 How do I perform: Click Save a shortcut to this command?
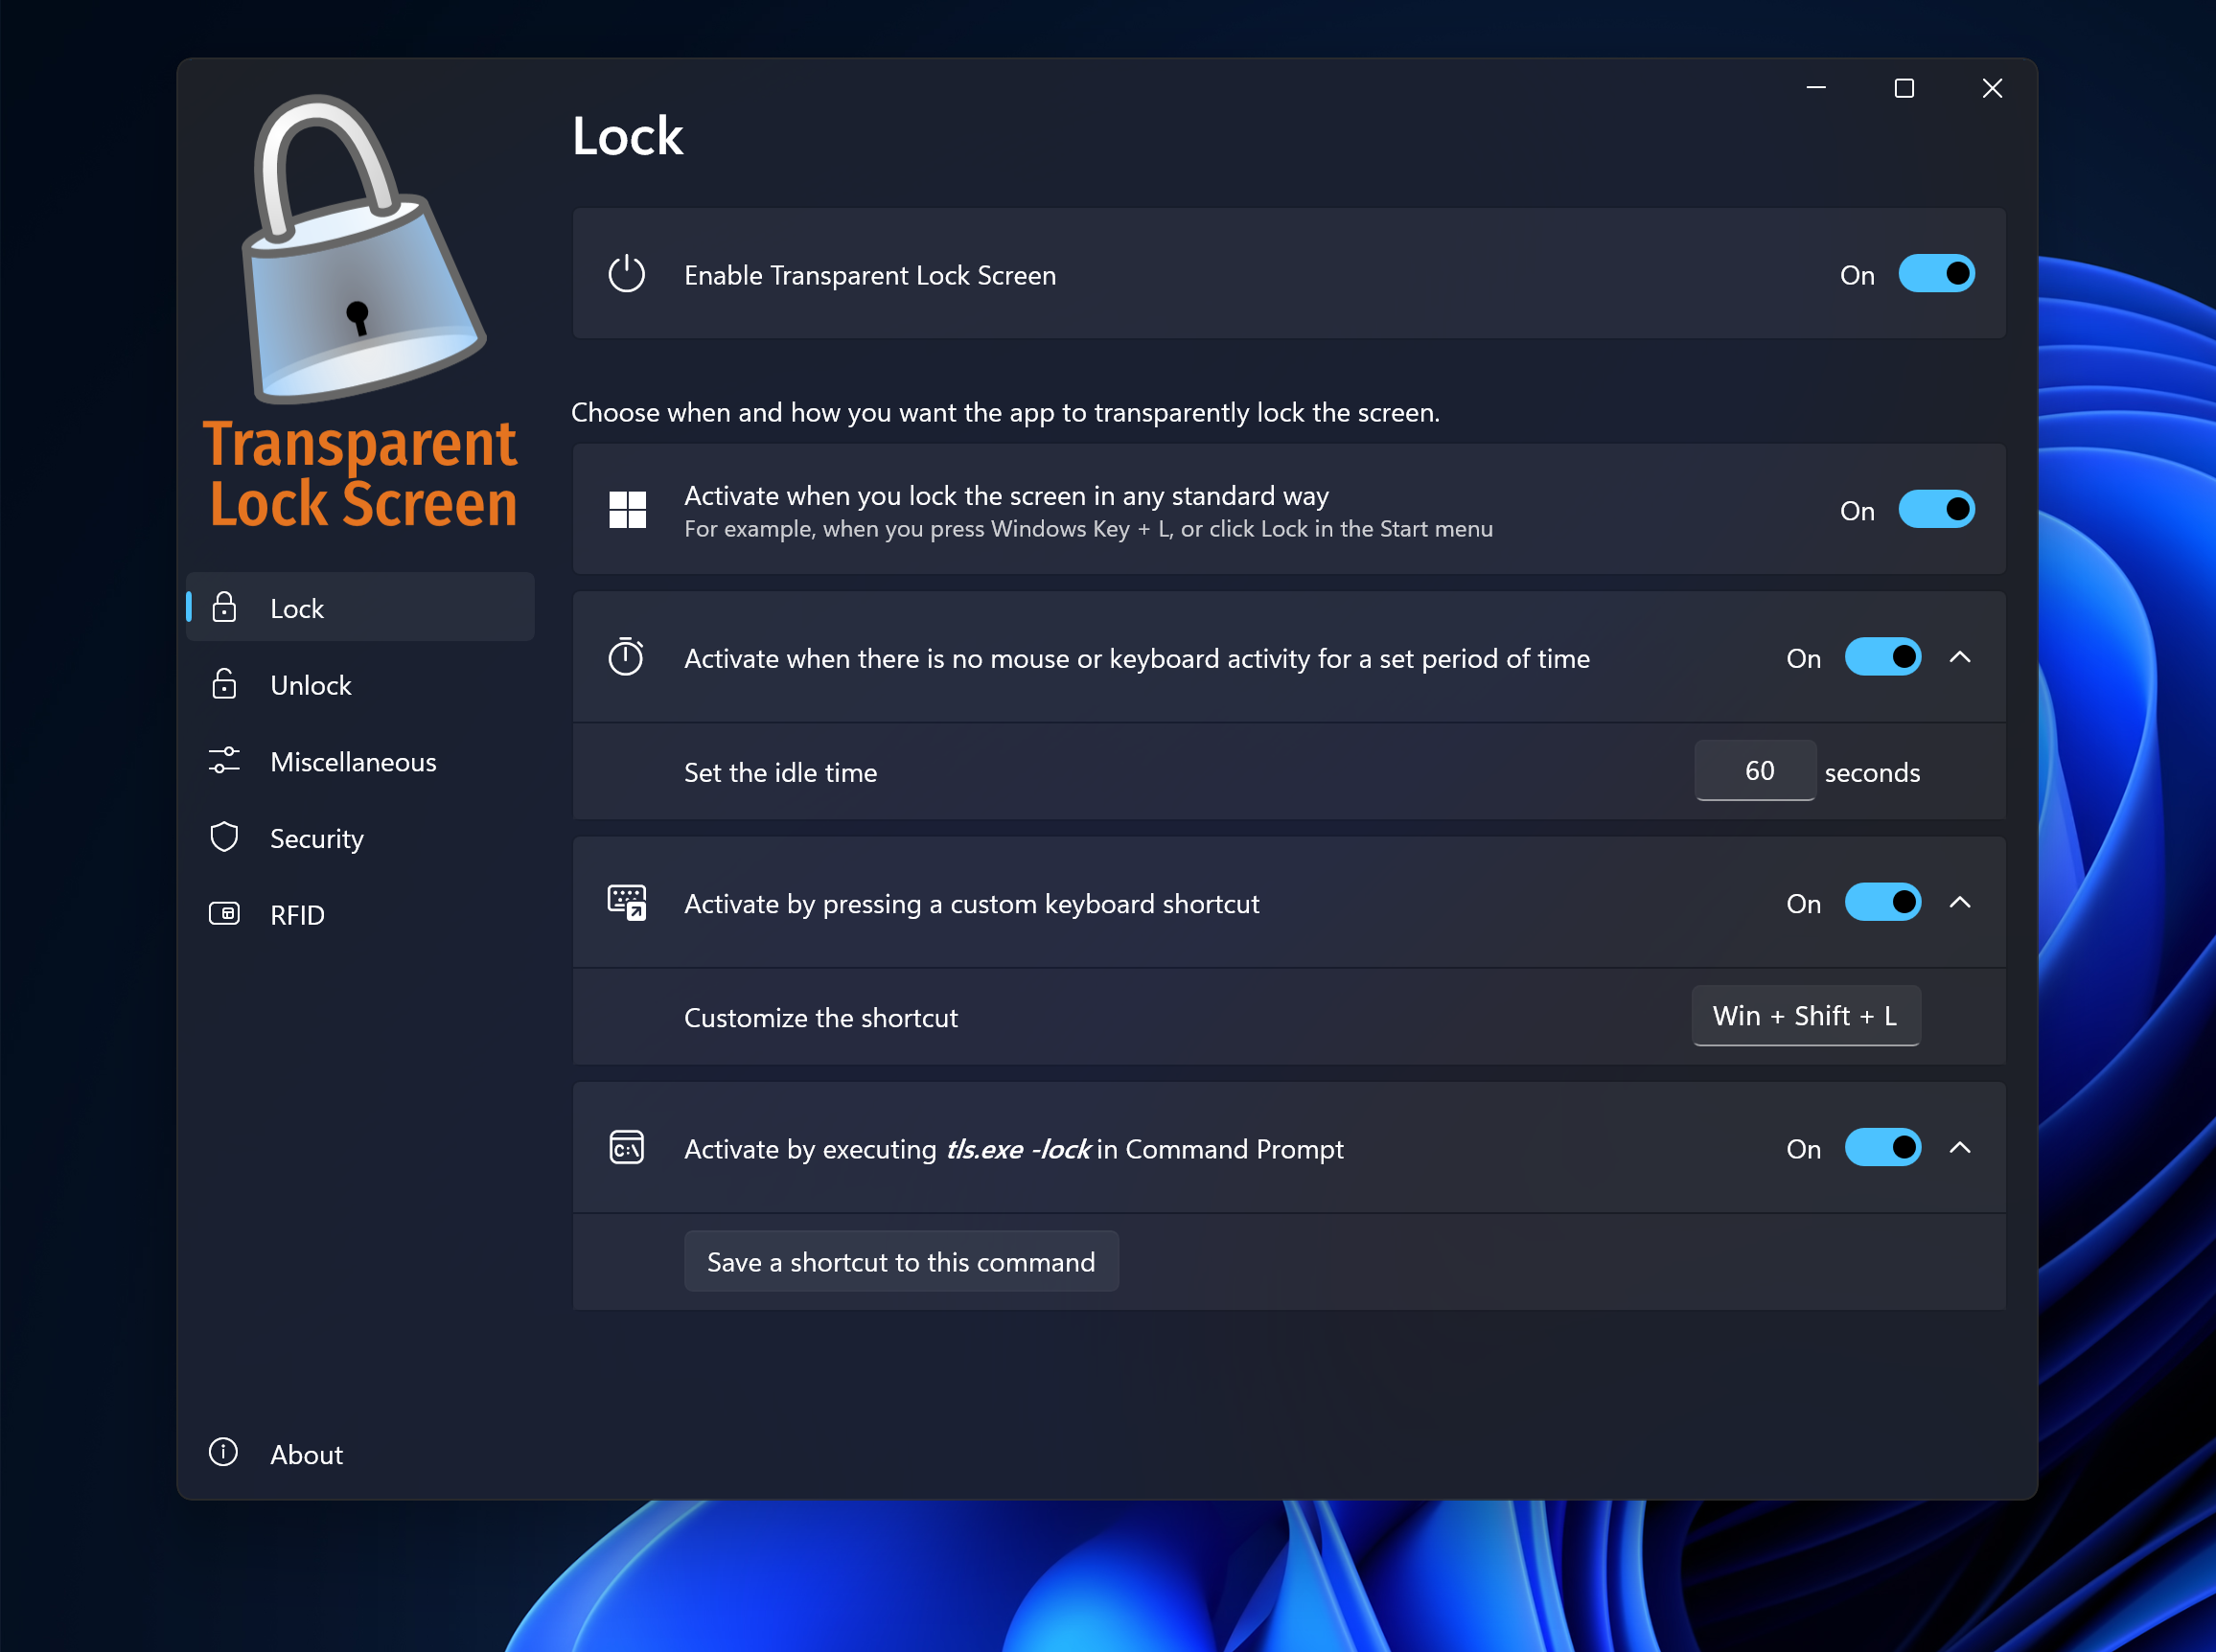click(900, 1261)
